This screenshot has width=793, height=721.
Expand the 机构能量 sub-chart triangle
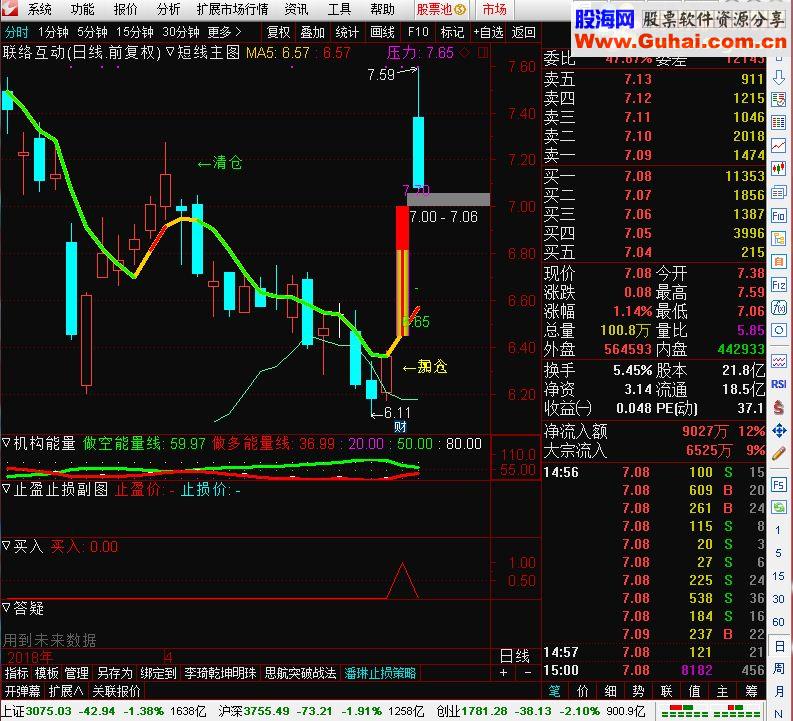[x=6, y=443]
